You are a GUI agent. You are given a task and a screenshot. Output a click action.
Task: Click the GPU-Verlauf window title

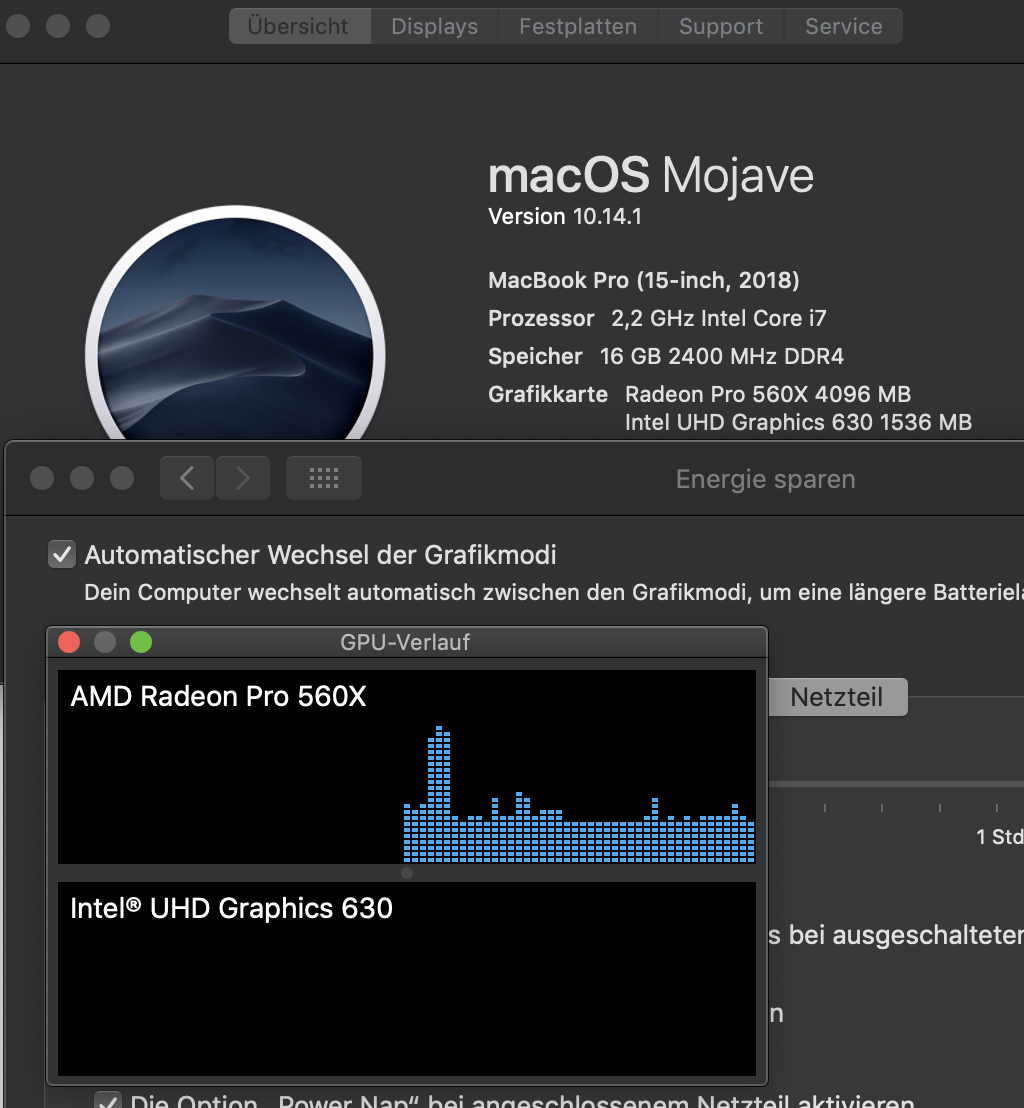point(405,642)
